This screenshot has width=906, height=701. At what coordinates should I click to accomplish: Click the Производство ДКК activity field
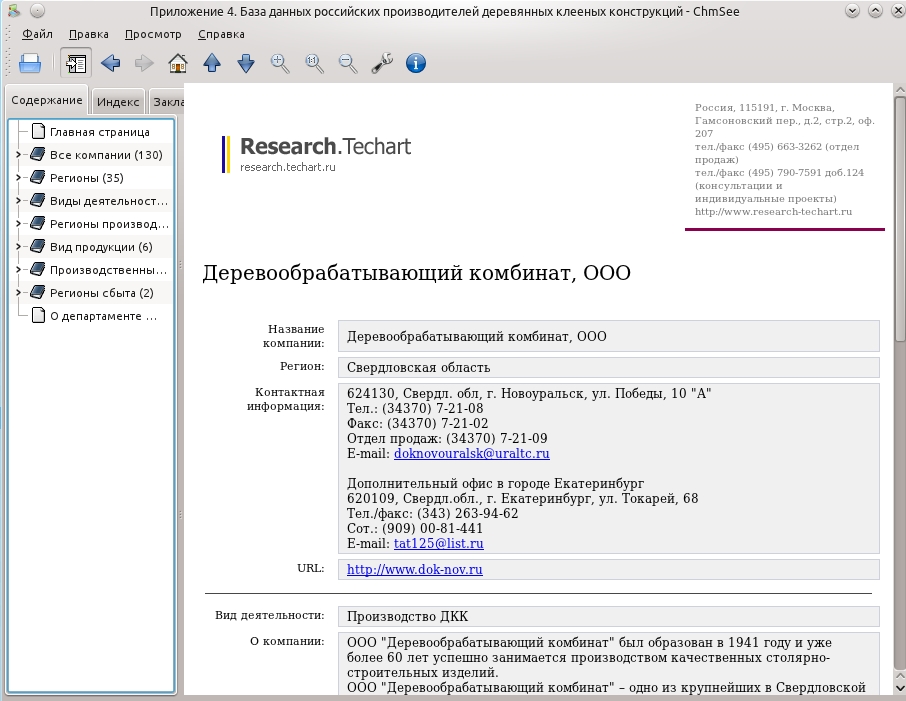608,617
